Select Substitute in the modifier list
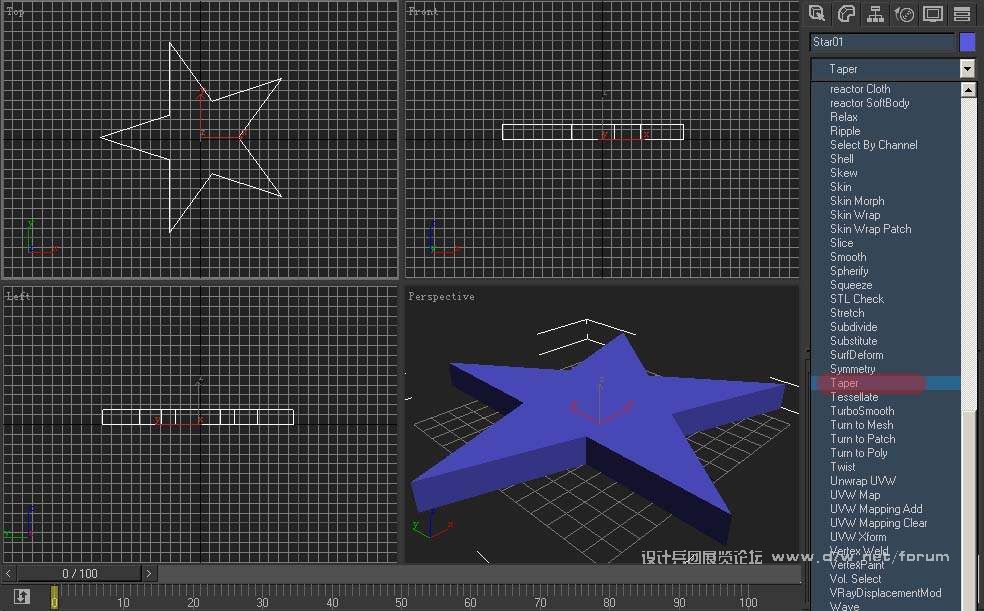Image resolution: width=984 pixels, height=611 pixels. click(853, 341)
